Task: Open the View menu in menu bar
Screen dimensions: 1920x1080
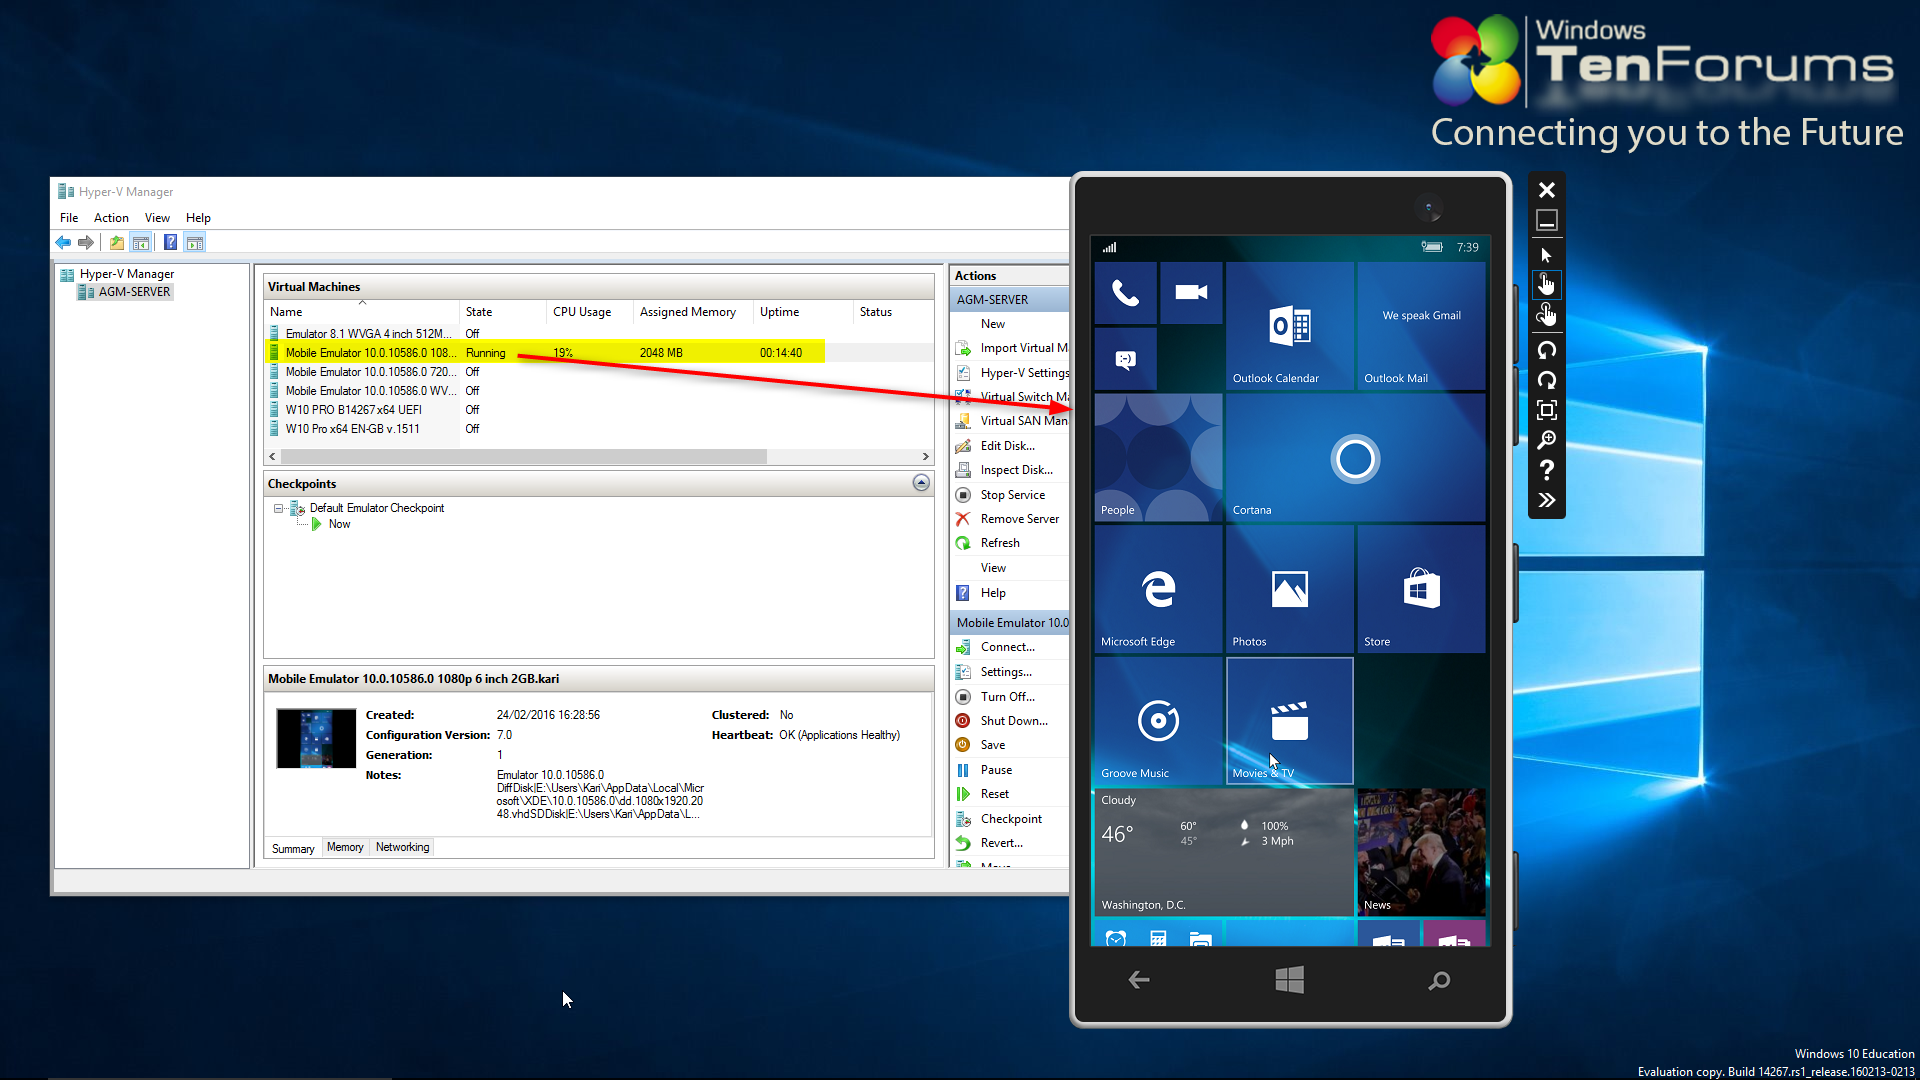Action: 157,218
